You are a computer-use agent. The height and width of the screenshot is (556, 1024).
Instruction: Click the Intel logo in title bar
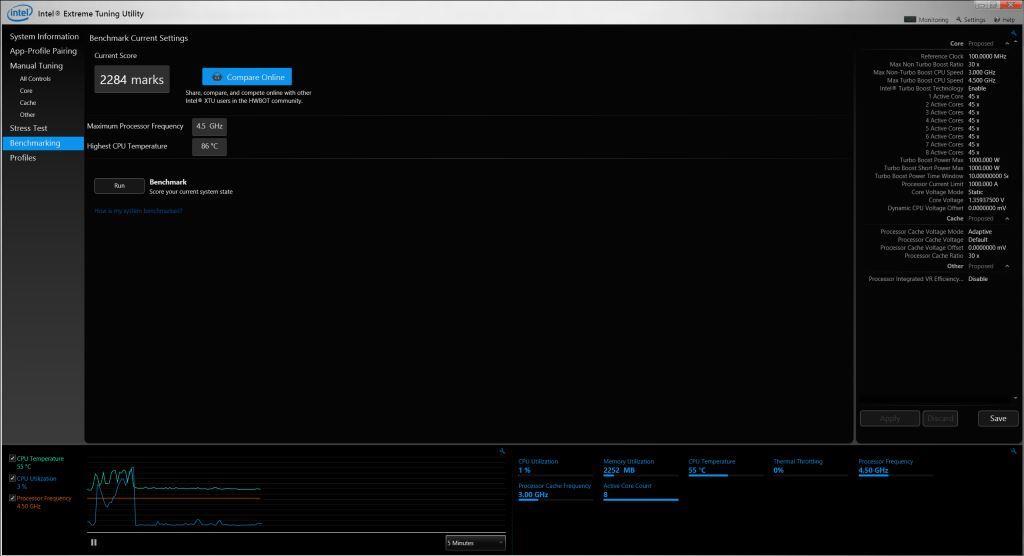coord(20,13)
